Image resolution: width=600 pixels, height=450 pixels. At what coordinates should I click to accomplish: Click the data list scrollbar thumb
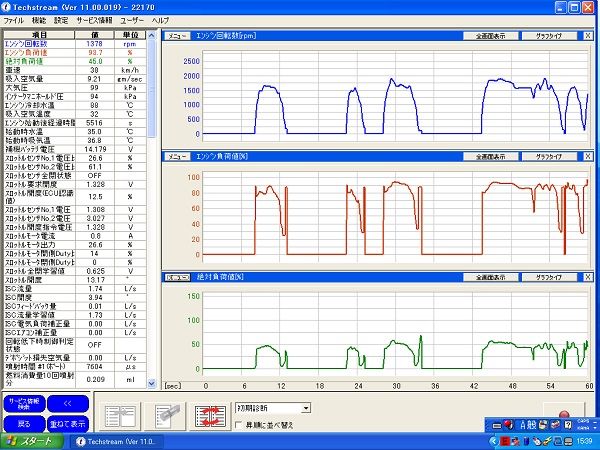[152, 88]
